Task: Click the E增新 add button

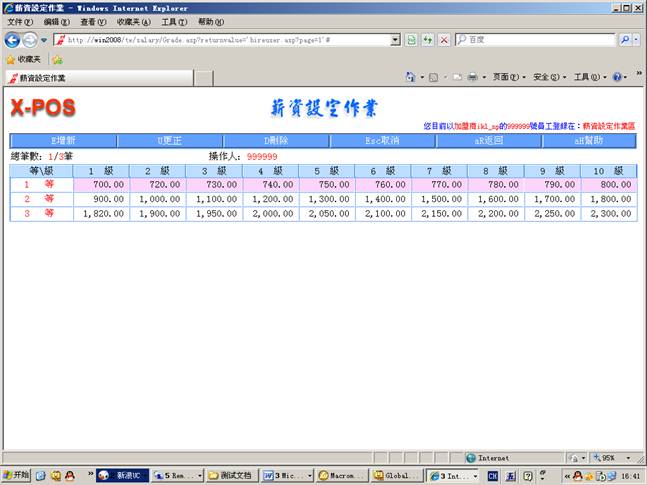Action: coord(63,141)
